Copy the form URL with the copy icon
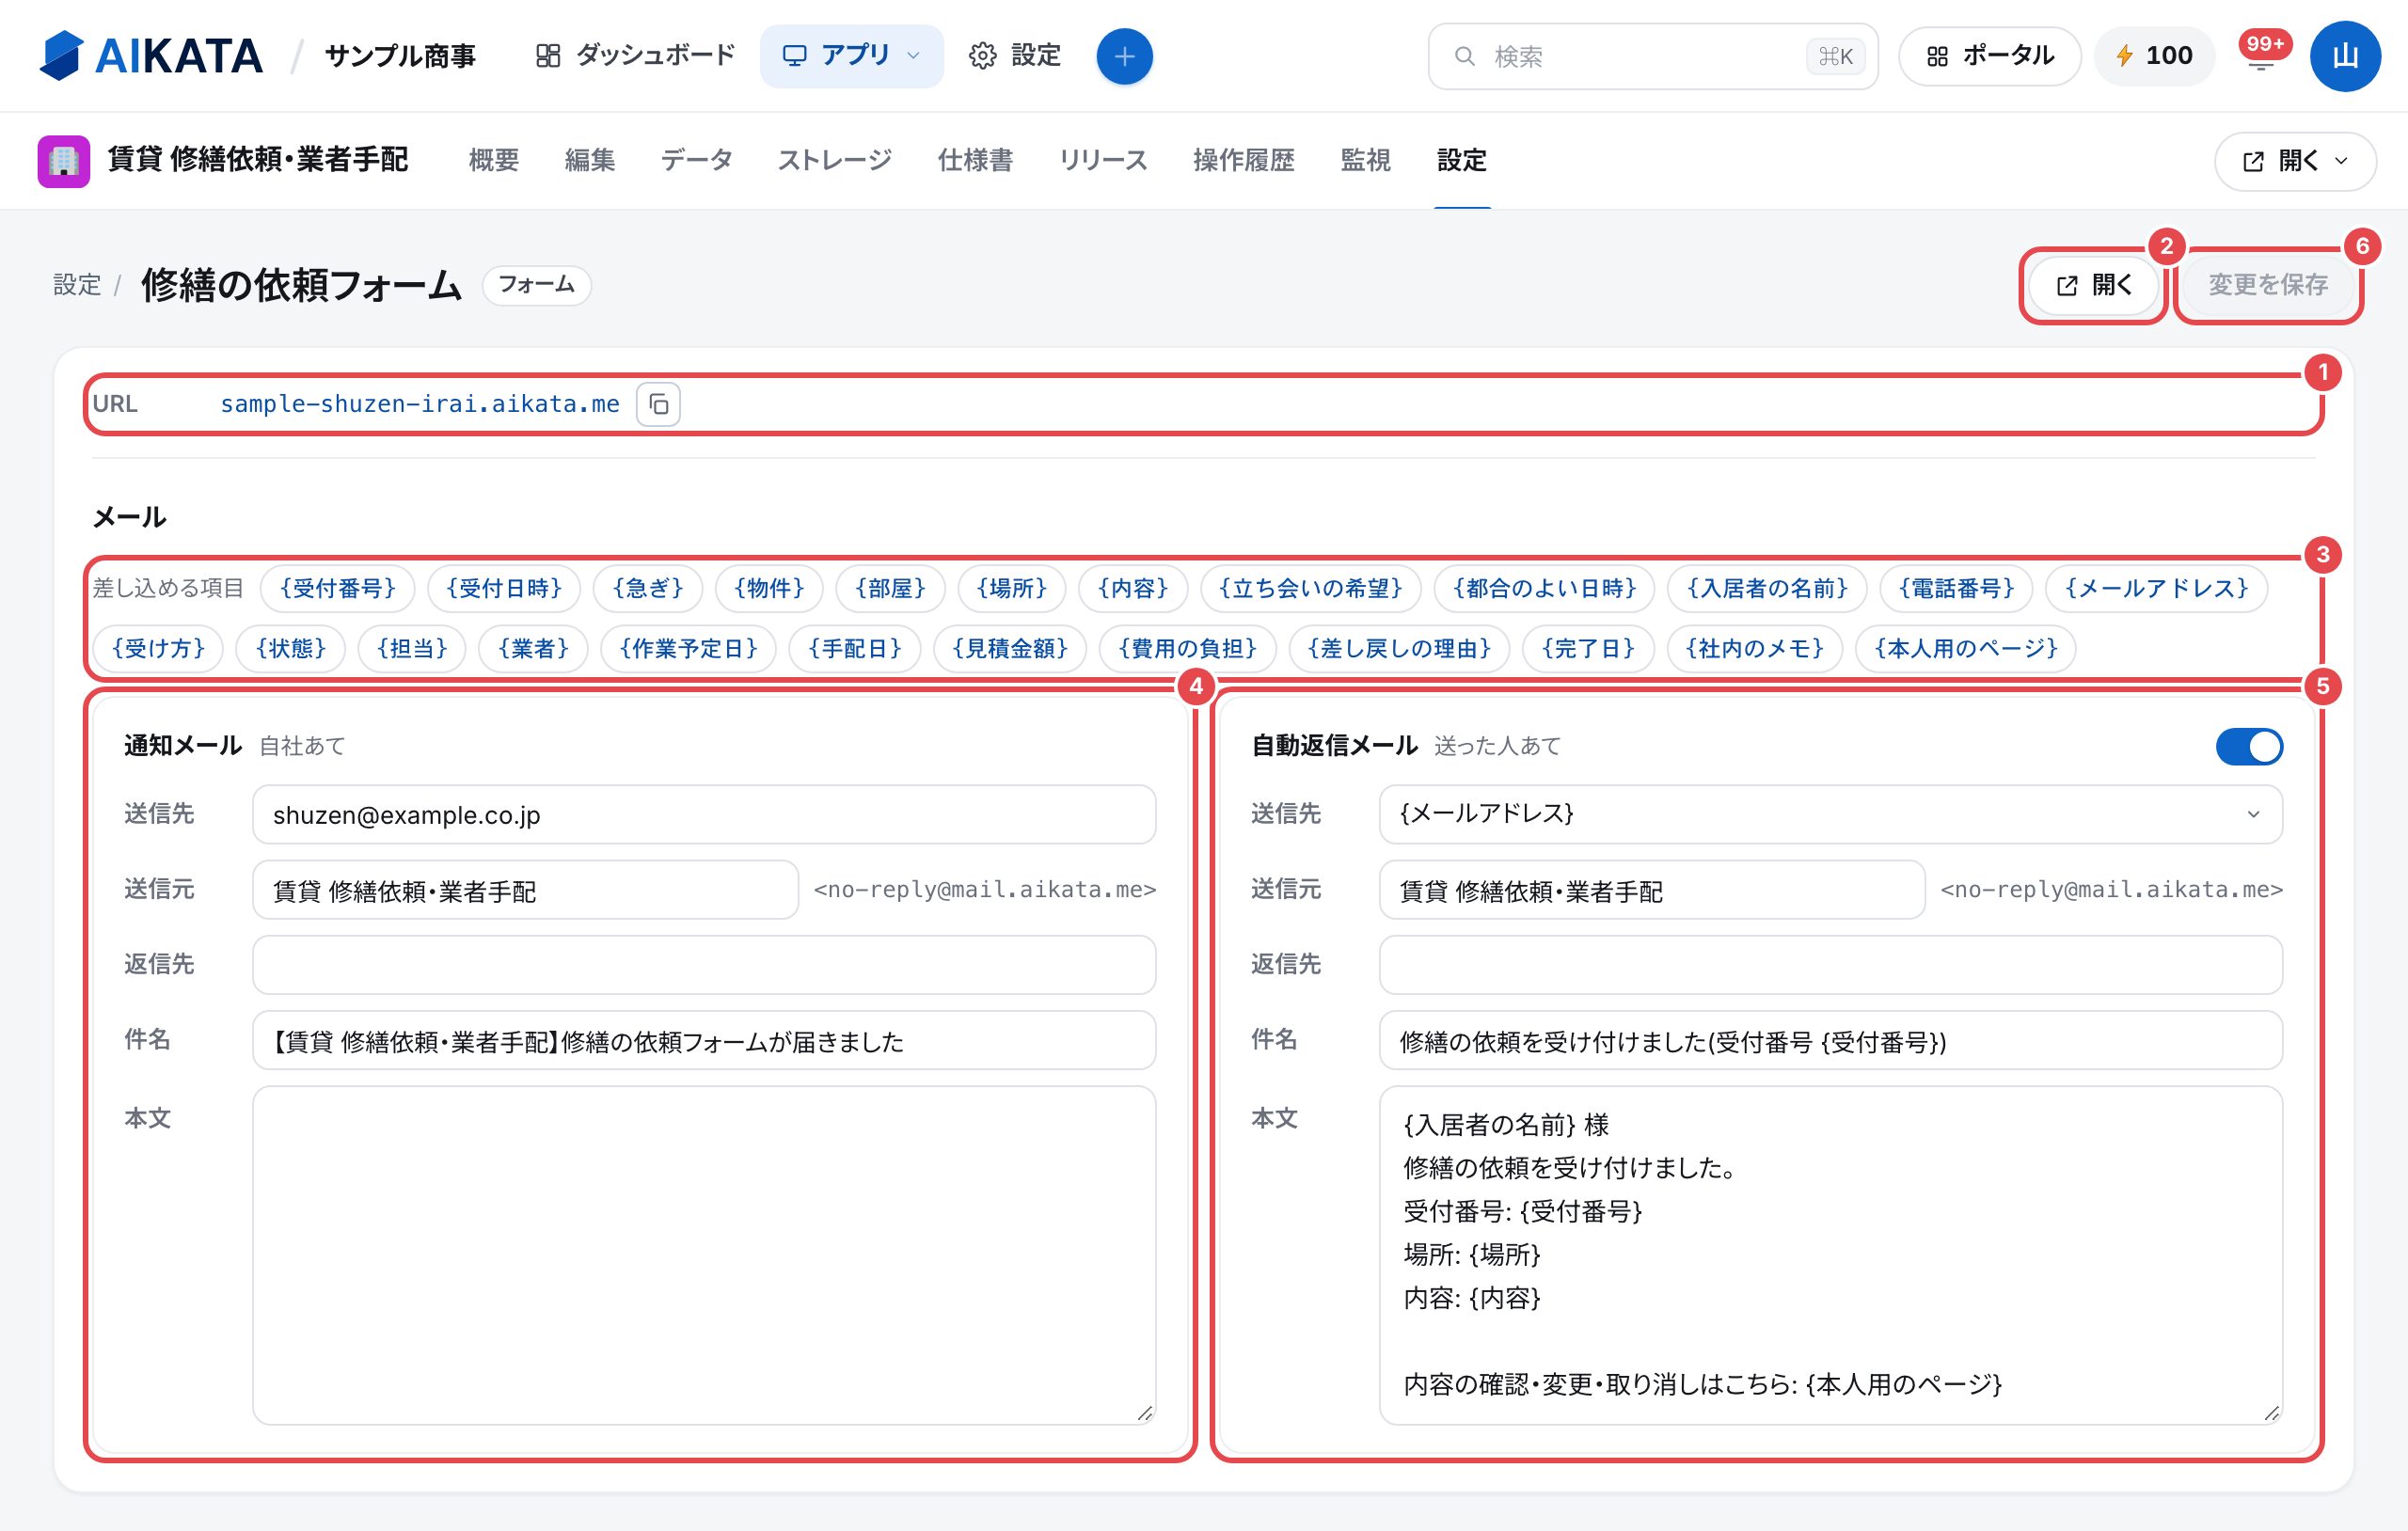2408x1531 pixels. coord(658,404)
